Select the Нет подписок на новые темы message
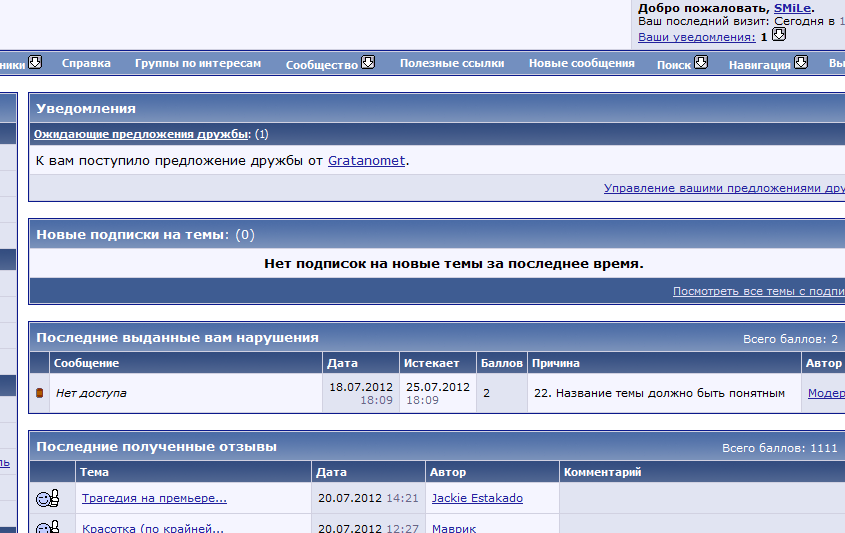Image resolution: width=845 pixels, height=533 pixels. click(454, 264)
